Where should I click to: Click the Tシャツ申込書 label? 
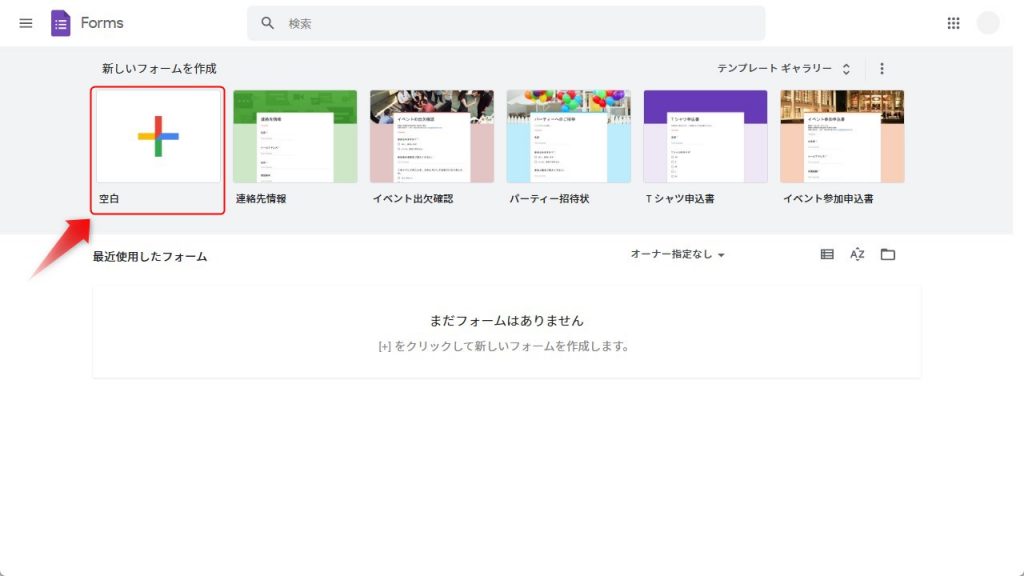pos(680,199)
